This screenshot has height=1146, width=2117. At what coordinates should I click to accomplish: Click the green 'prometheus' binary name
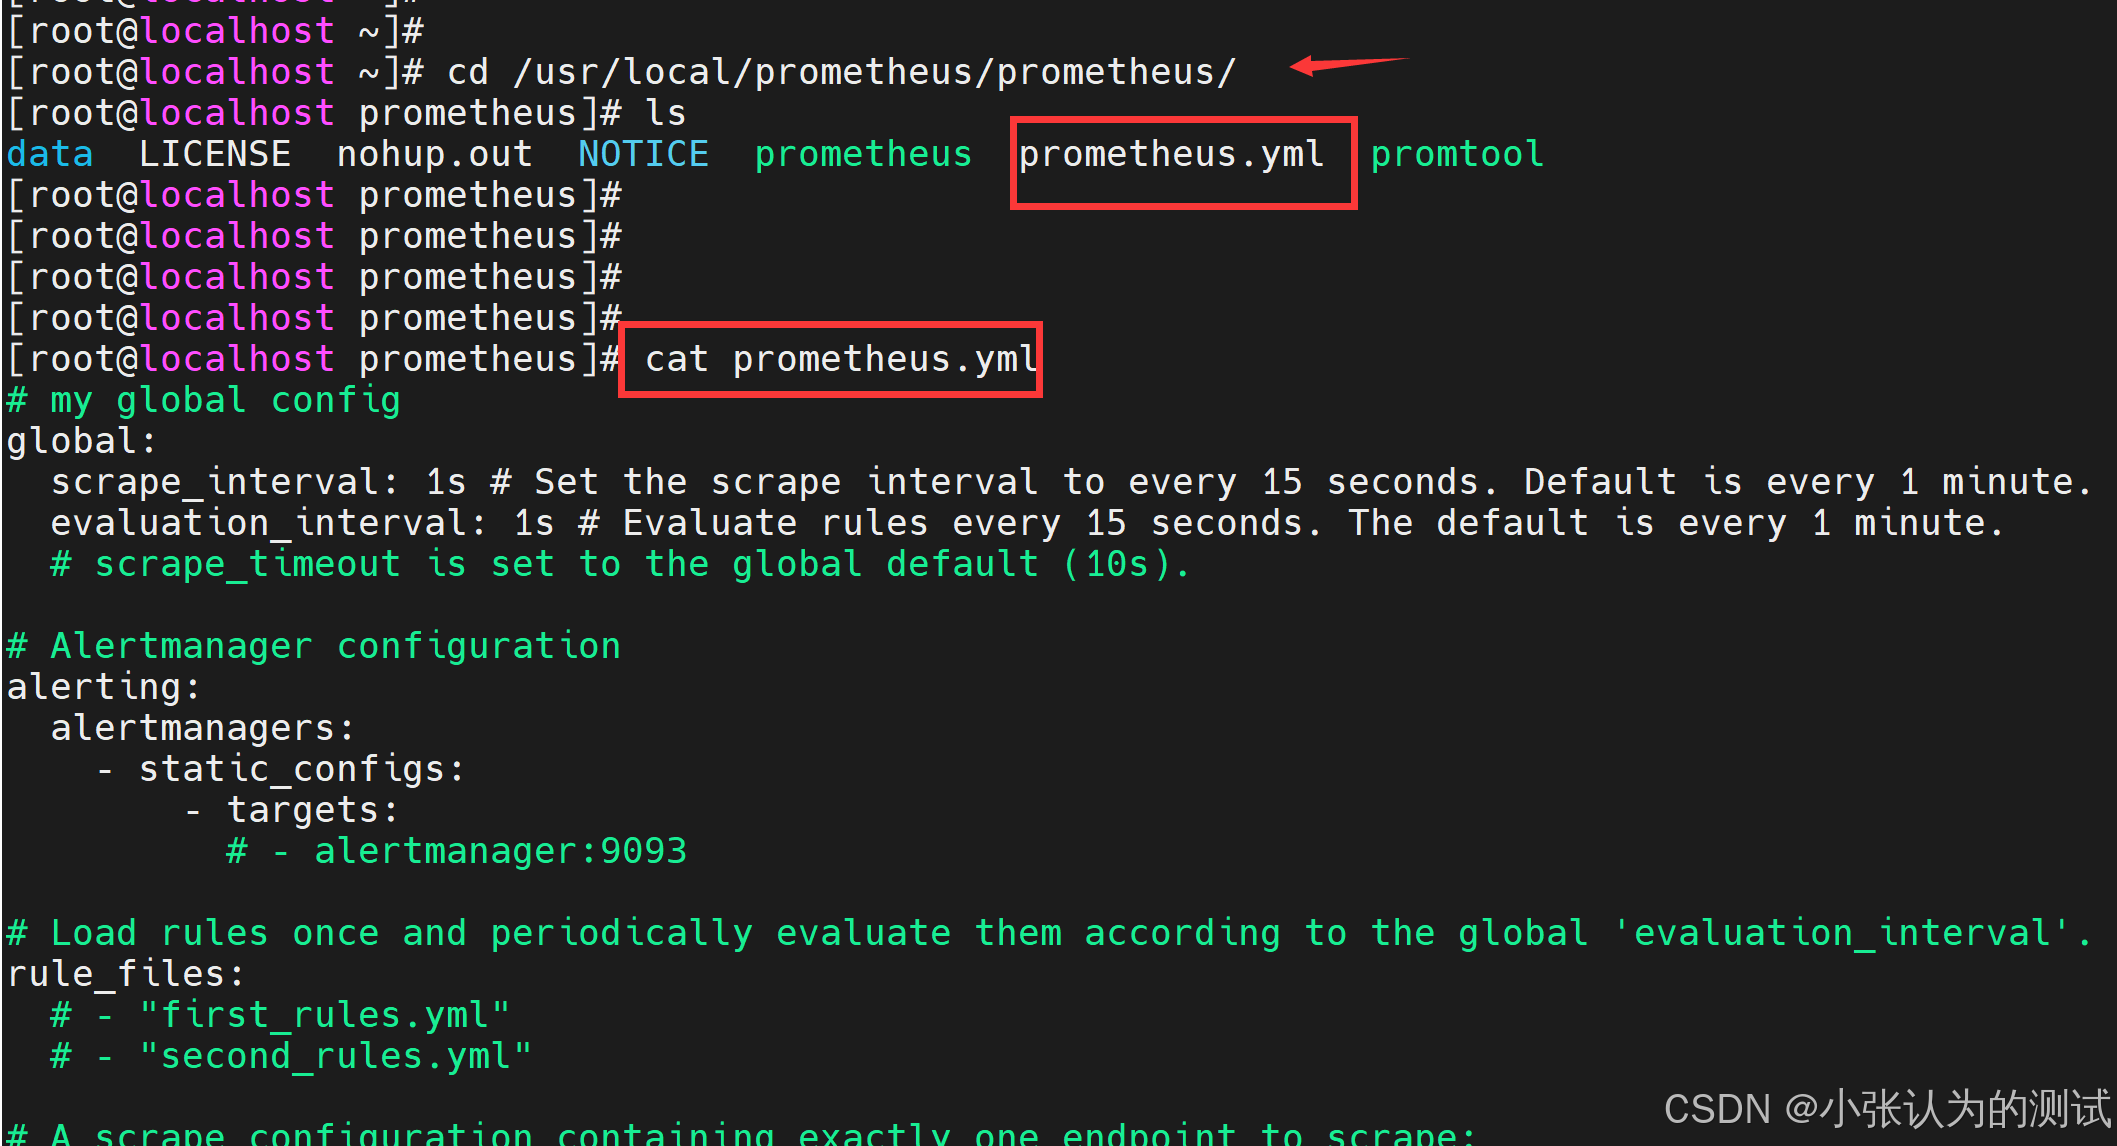click(862, 155)
